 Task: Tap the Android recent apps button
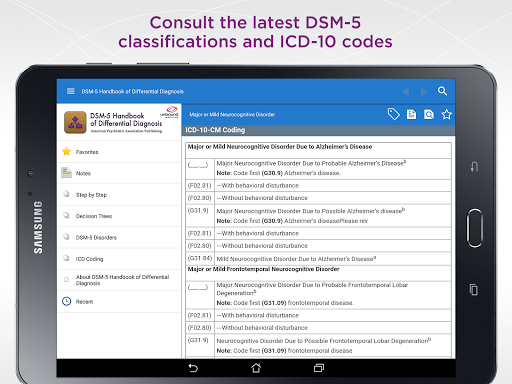click(319, 368)
